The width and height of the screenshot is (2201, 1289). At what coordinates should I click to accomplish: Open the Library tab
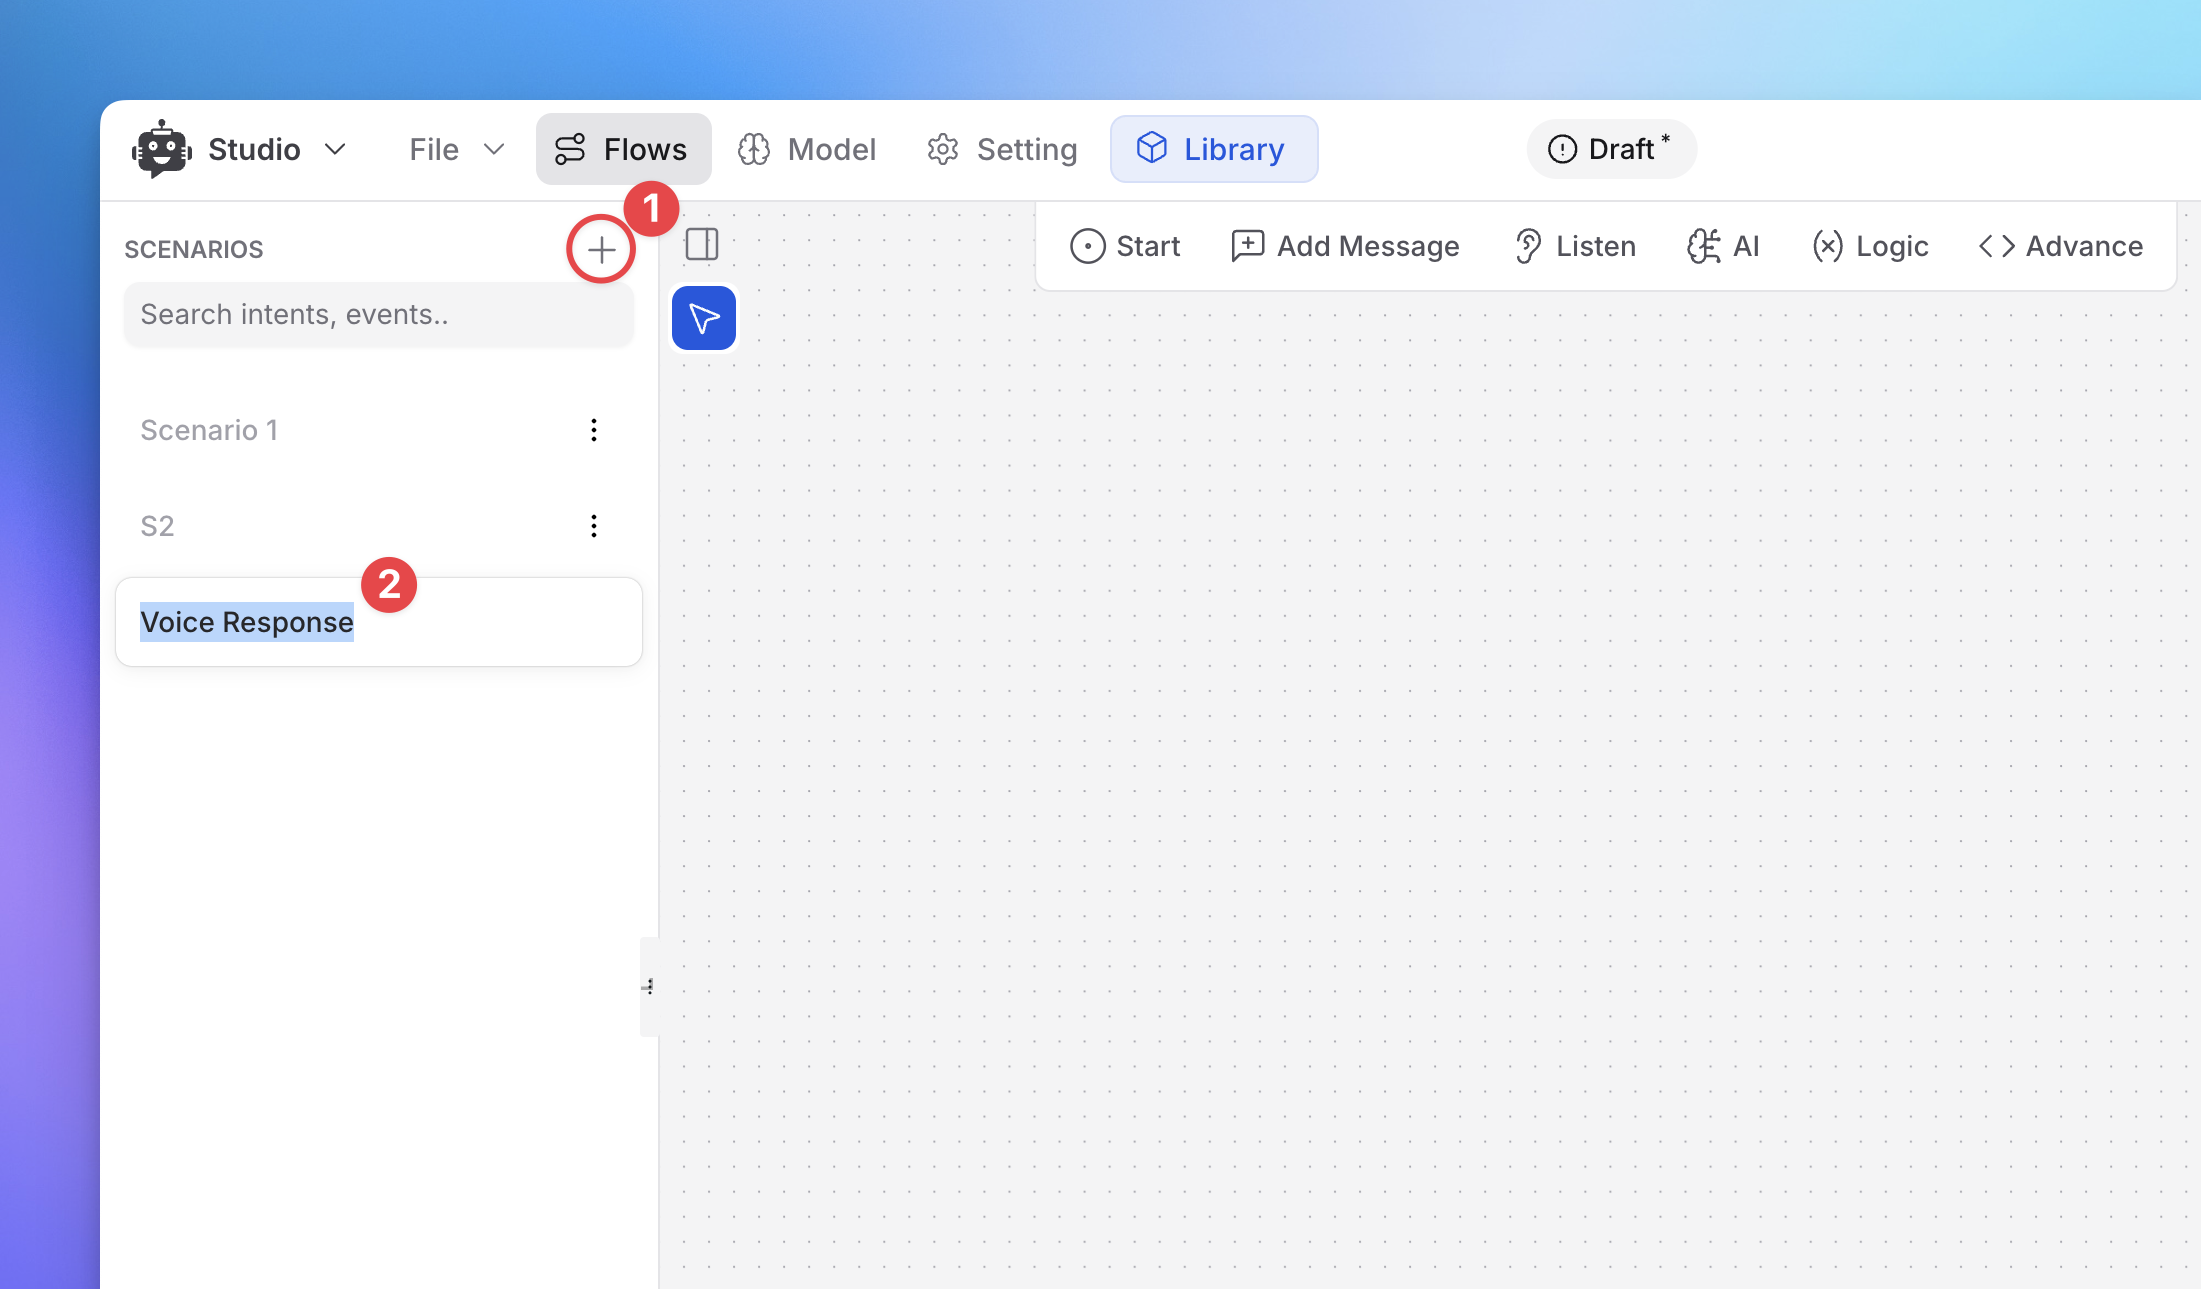click(1213, 149)
